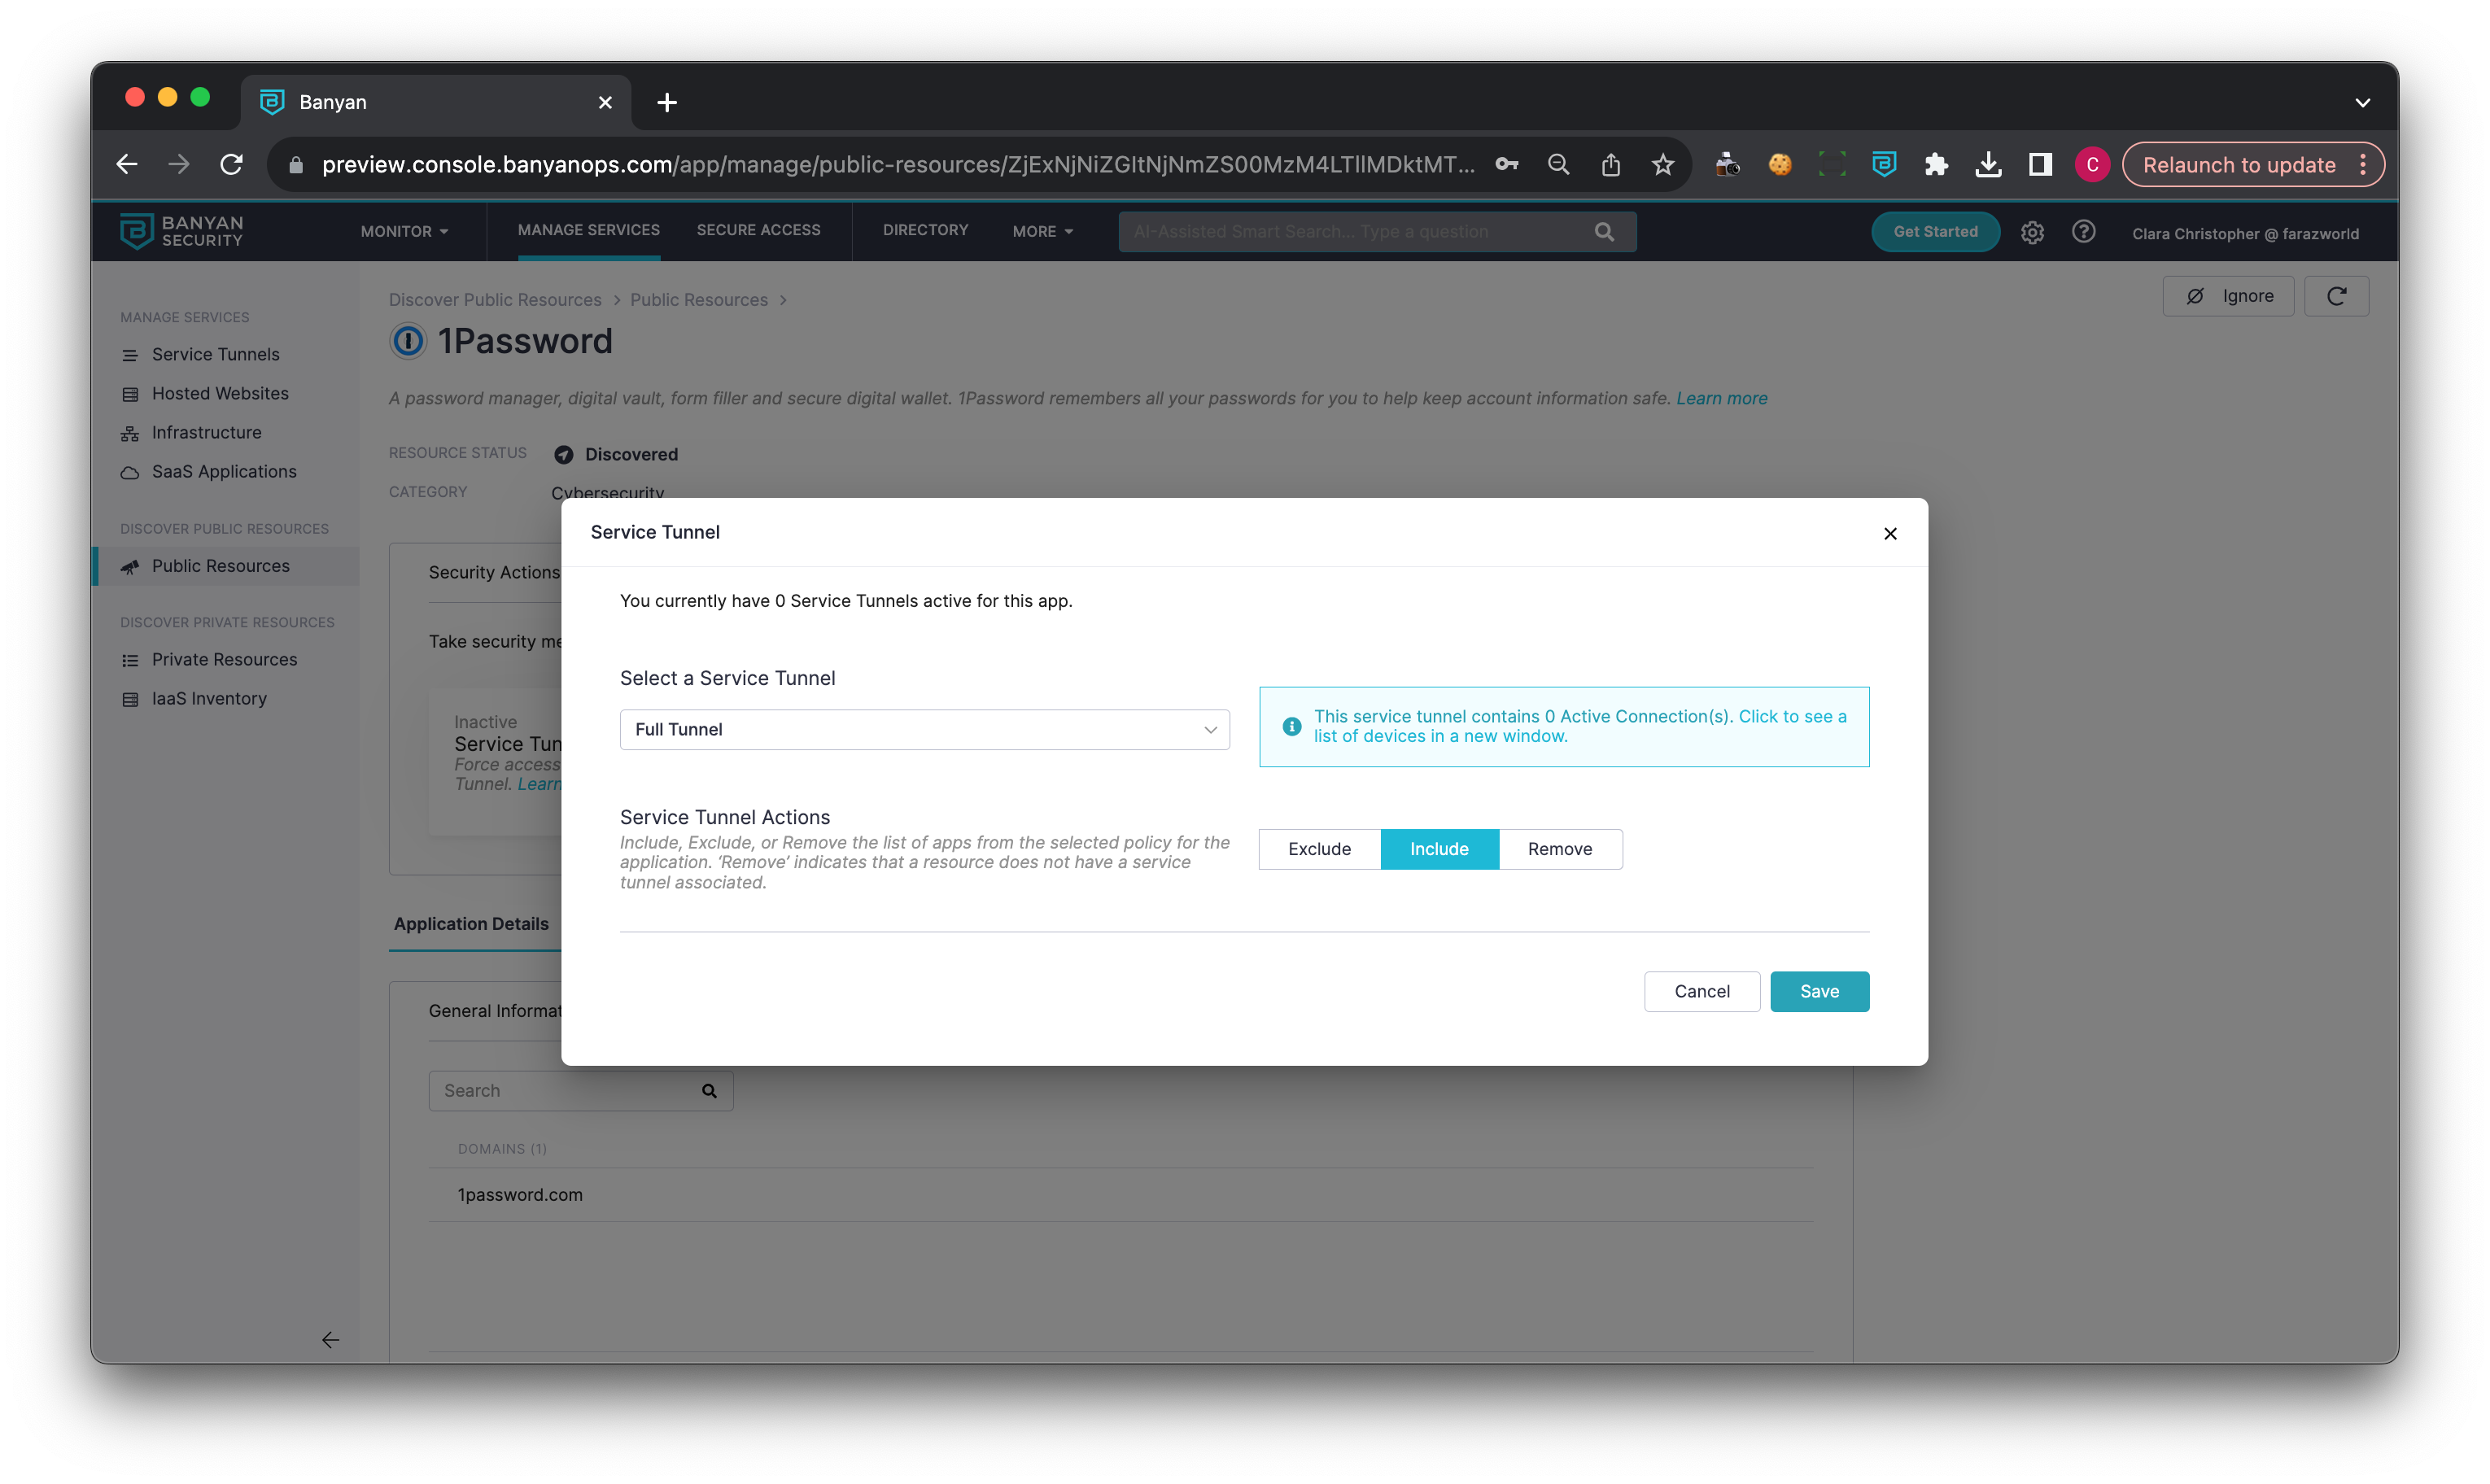The height and width of the screenshot is (1484, 2490).
Task: Select the Include action option
Action: [1438, 849]
